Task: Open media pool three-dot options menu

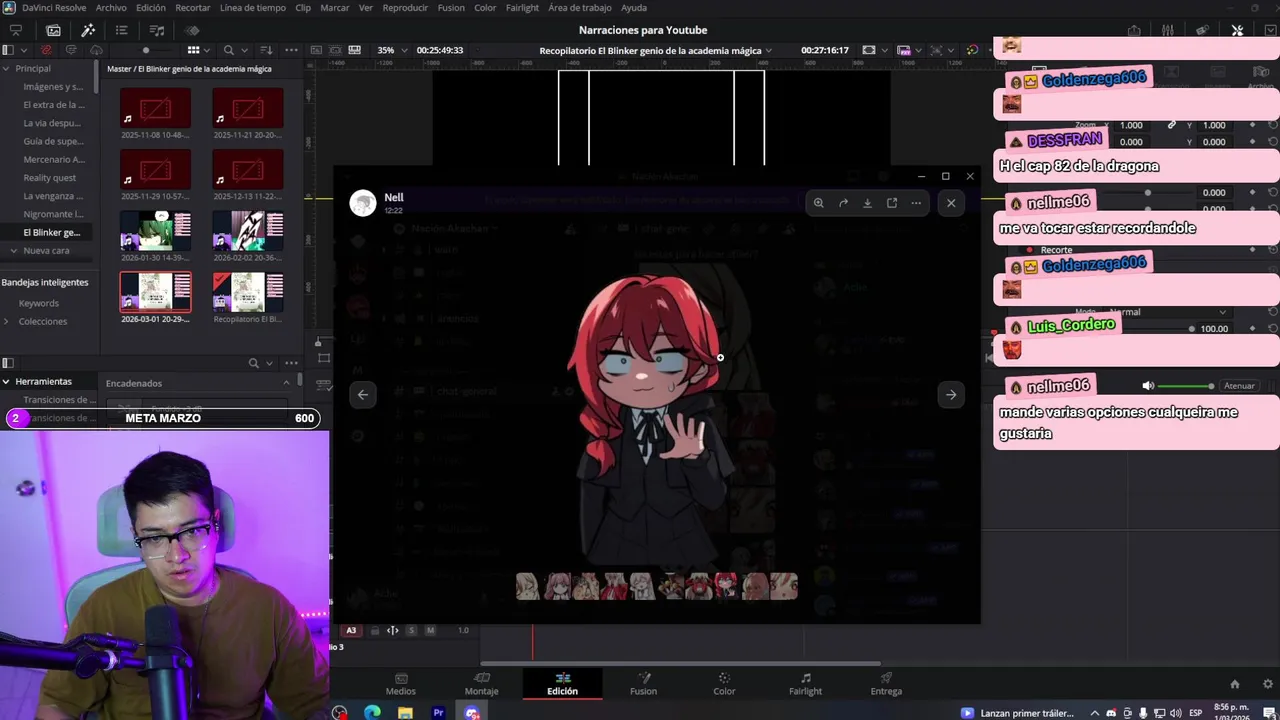Action: pyautogui.click(x=293, y=50)
